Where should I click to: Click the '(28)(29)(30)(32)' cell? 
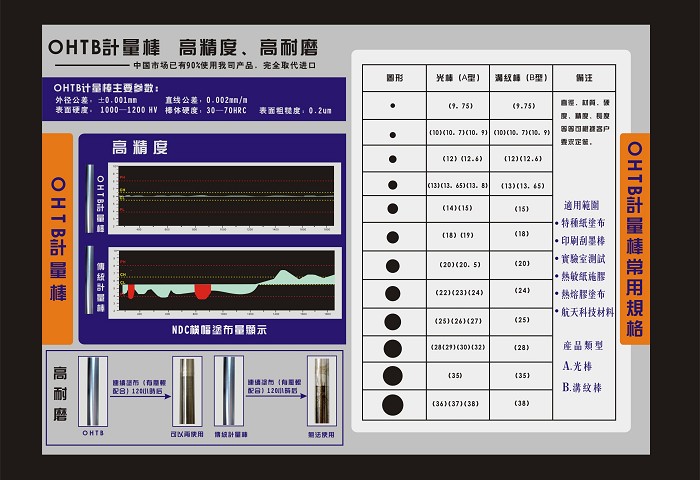[x=458, y=347]
